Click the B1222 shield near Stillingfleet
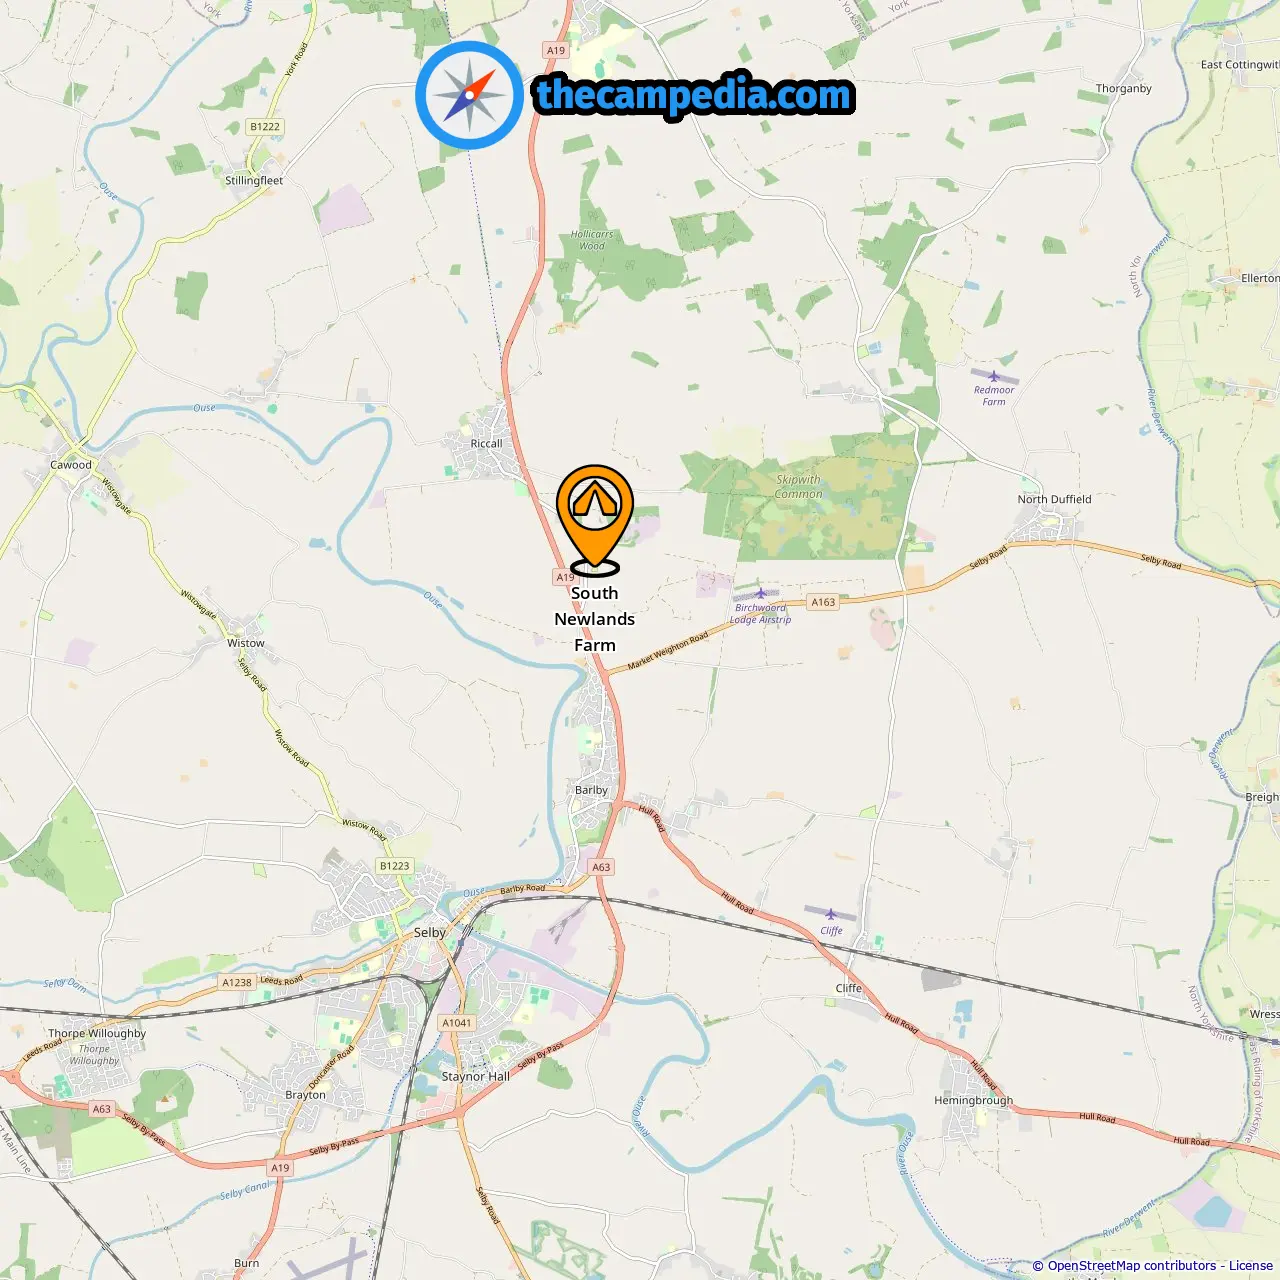Viewport: 1280px width, 1280px height. point(265,127)
